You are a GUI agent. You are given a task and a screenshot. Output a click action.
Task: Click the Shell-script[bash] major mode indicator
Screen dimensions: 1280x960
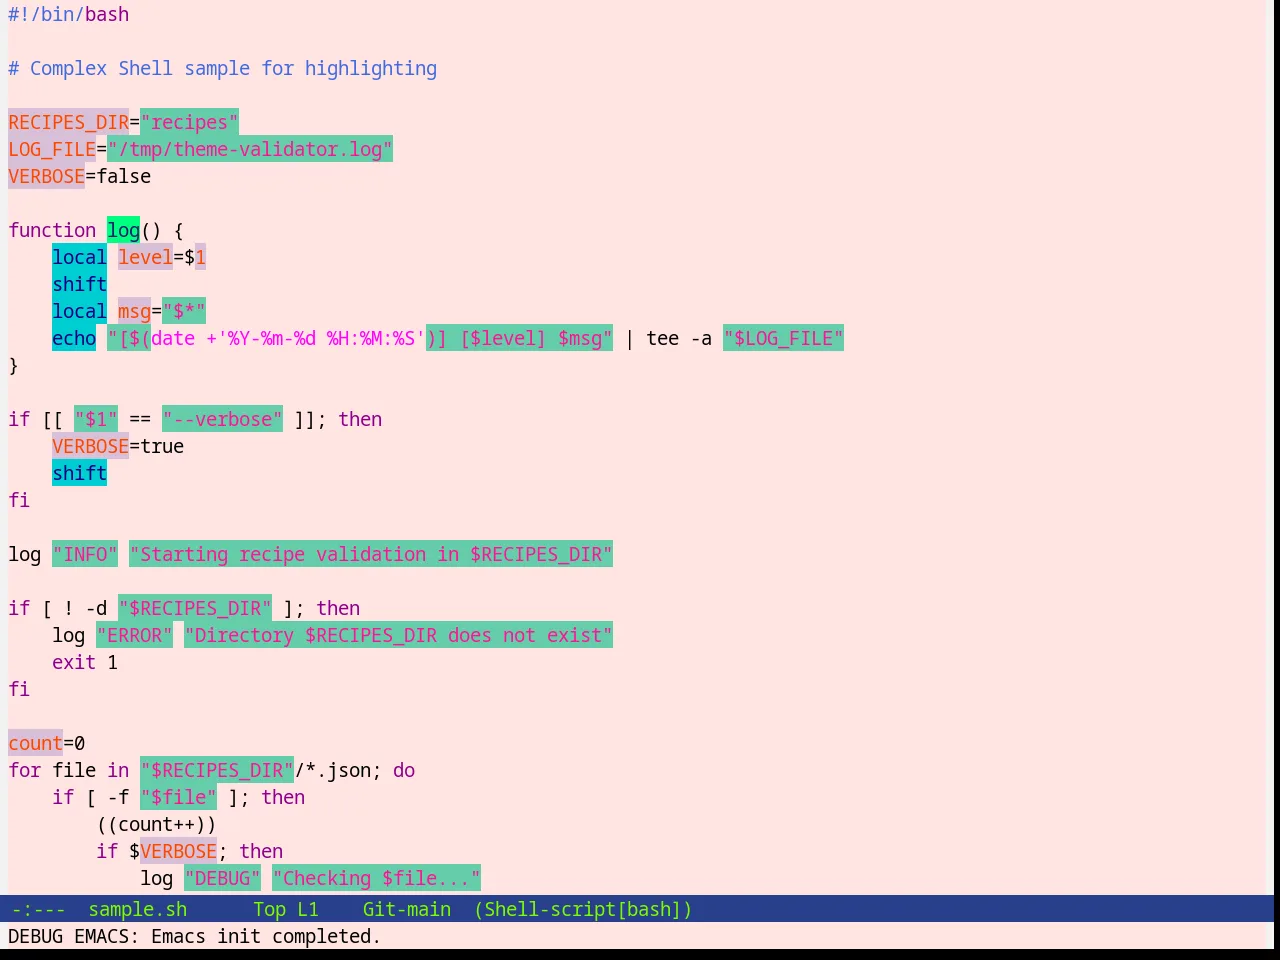[583, 909]
